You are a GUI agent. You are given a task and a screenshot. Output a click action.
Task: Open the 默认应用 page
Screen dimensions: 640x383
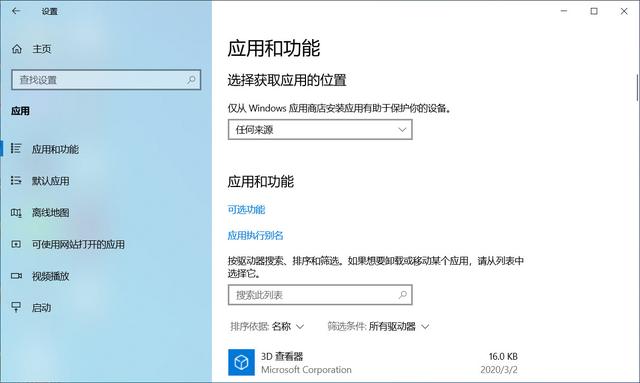tap(106, 180)
